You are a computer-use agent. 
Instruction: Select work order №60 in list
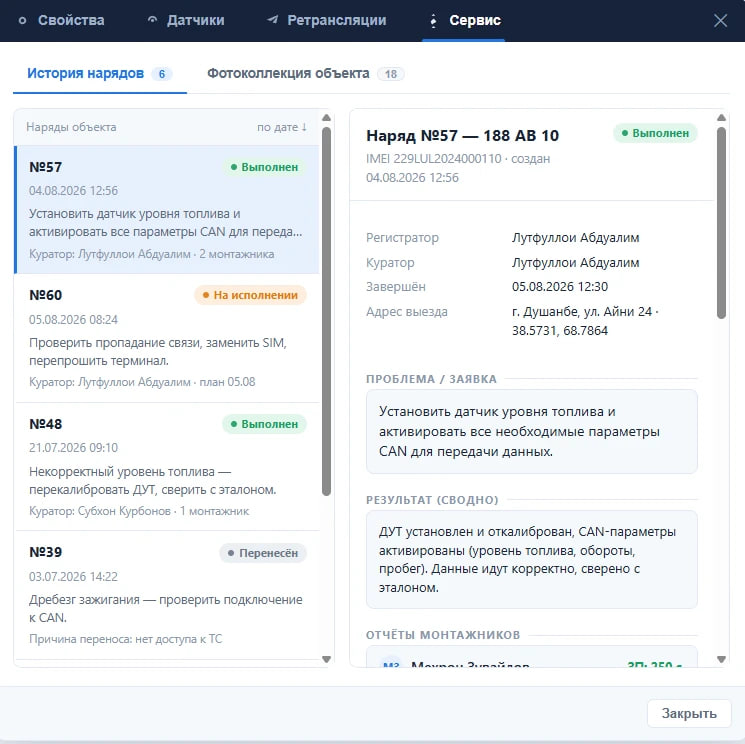[x=167, y=338]
